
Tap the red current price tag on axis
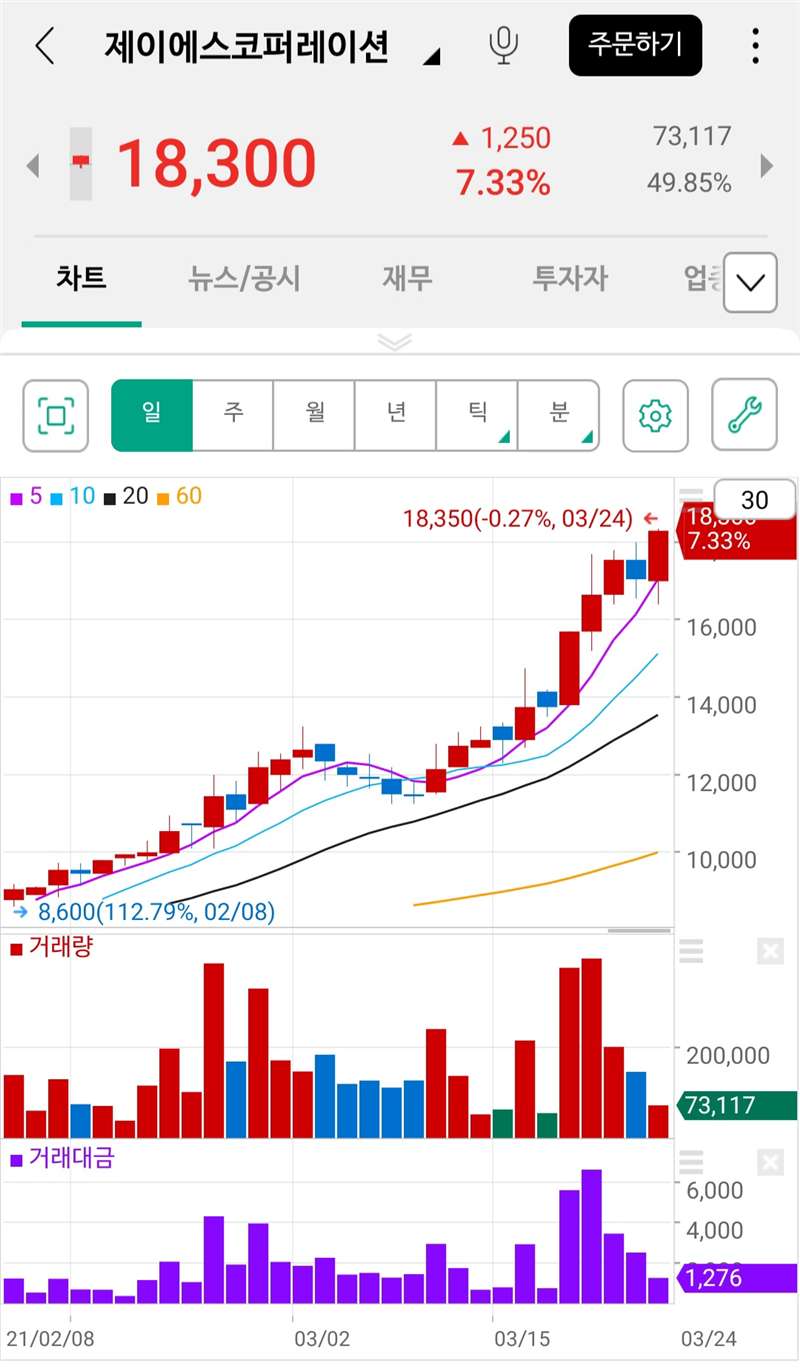click(x=737, y=530)
